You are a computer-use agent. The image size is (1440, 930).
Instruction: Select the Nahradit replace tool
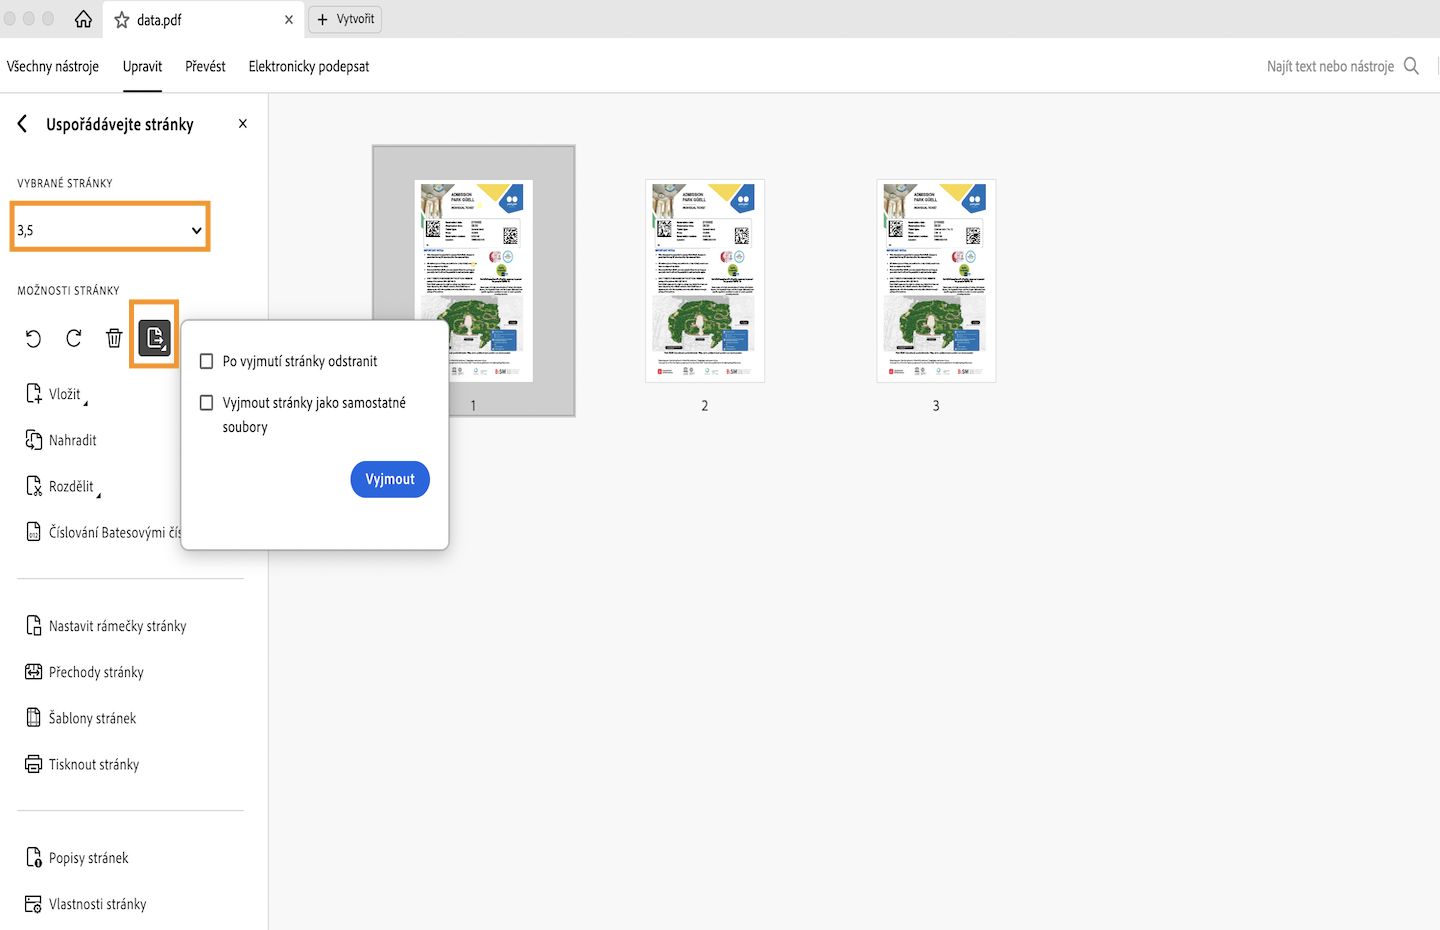(x=72, y=440)
